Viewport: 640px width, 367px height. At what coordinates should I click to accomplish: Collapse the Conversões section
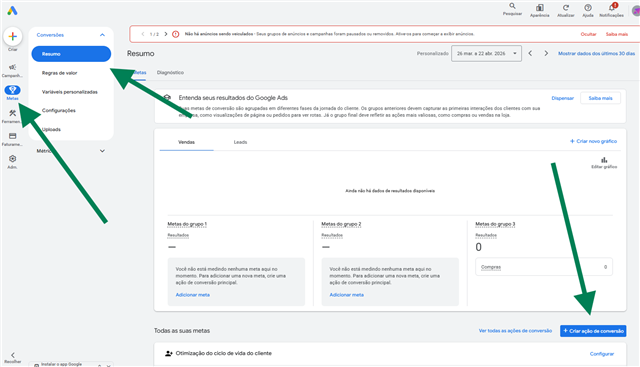pyautogui.click(x=102, y=35)
